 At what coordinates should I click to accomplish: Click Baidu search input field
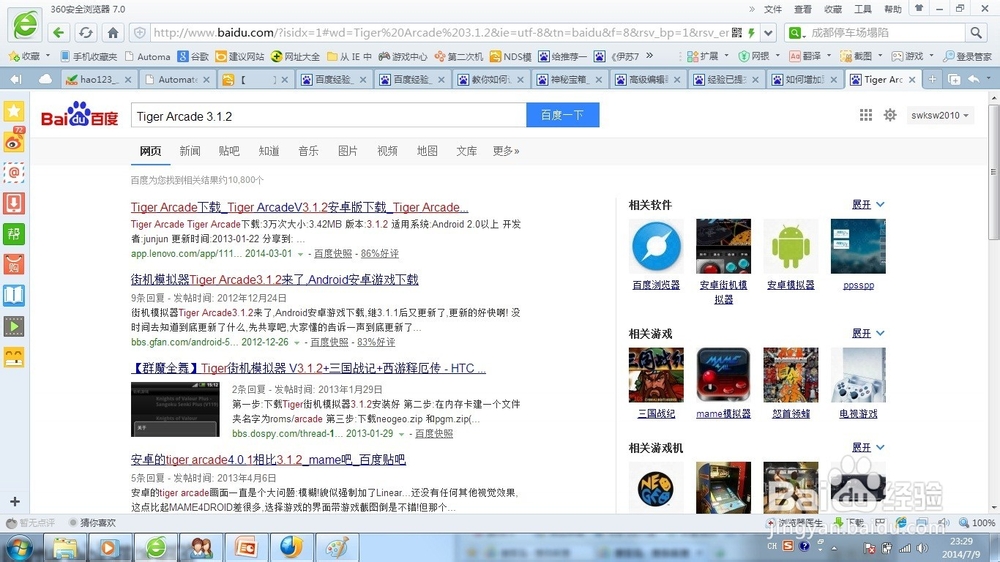coord(328,115)
